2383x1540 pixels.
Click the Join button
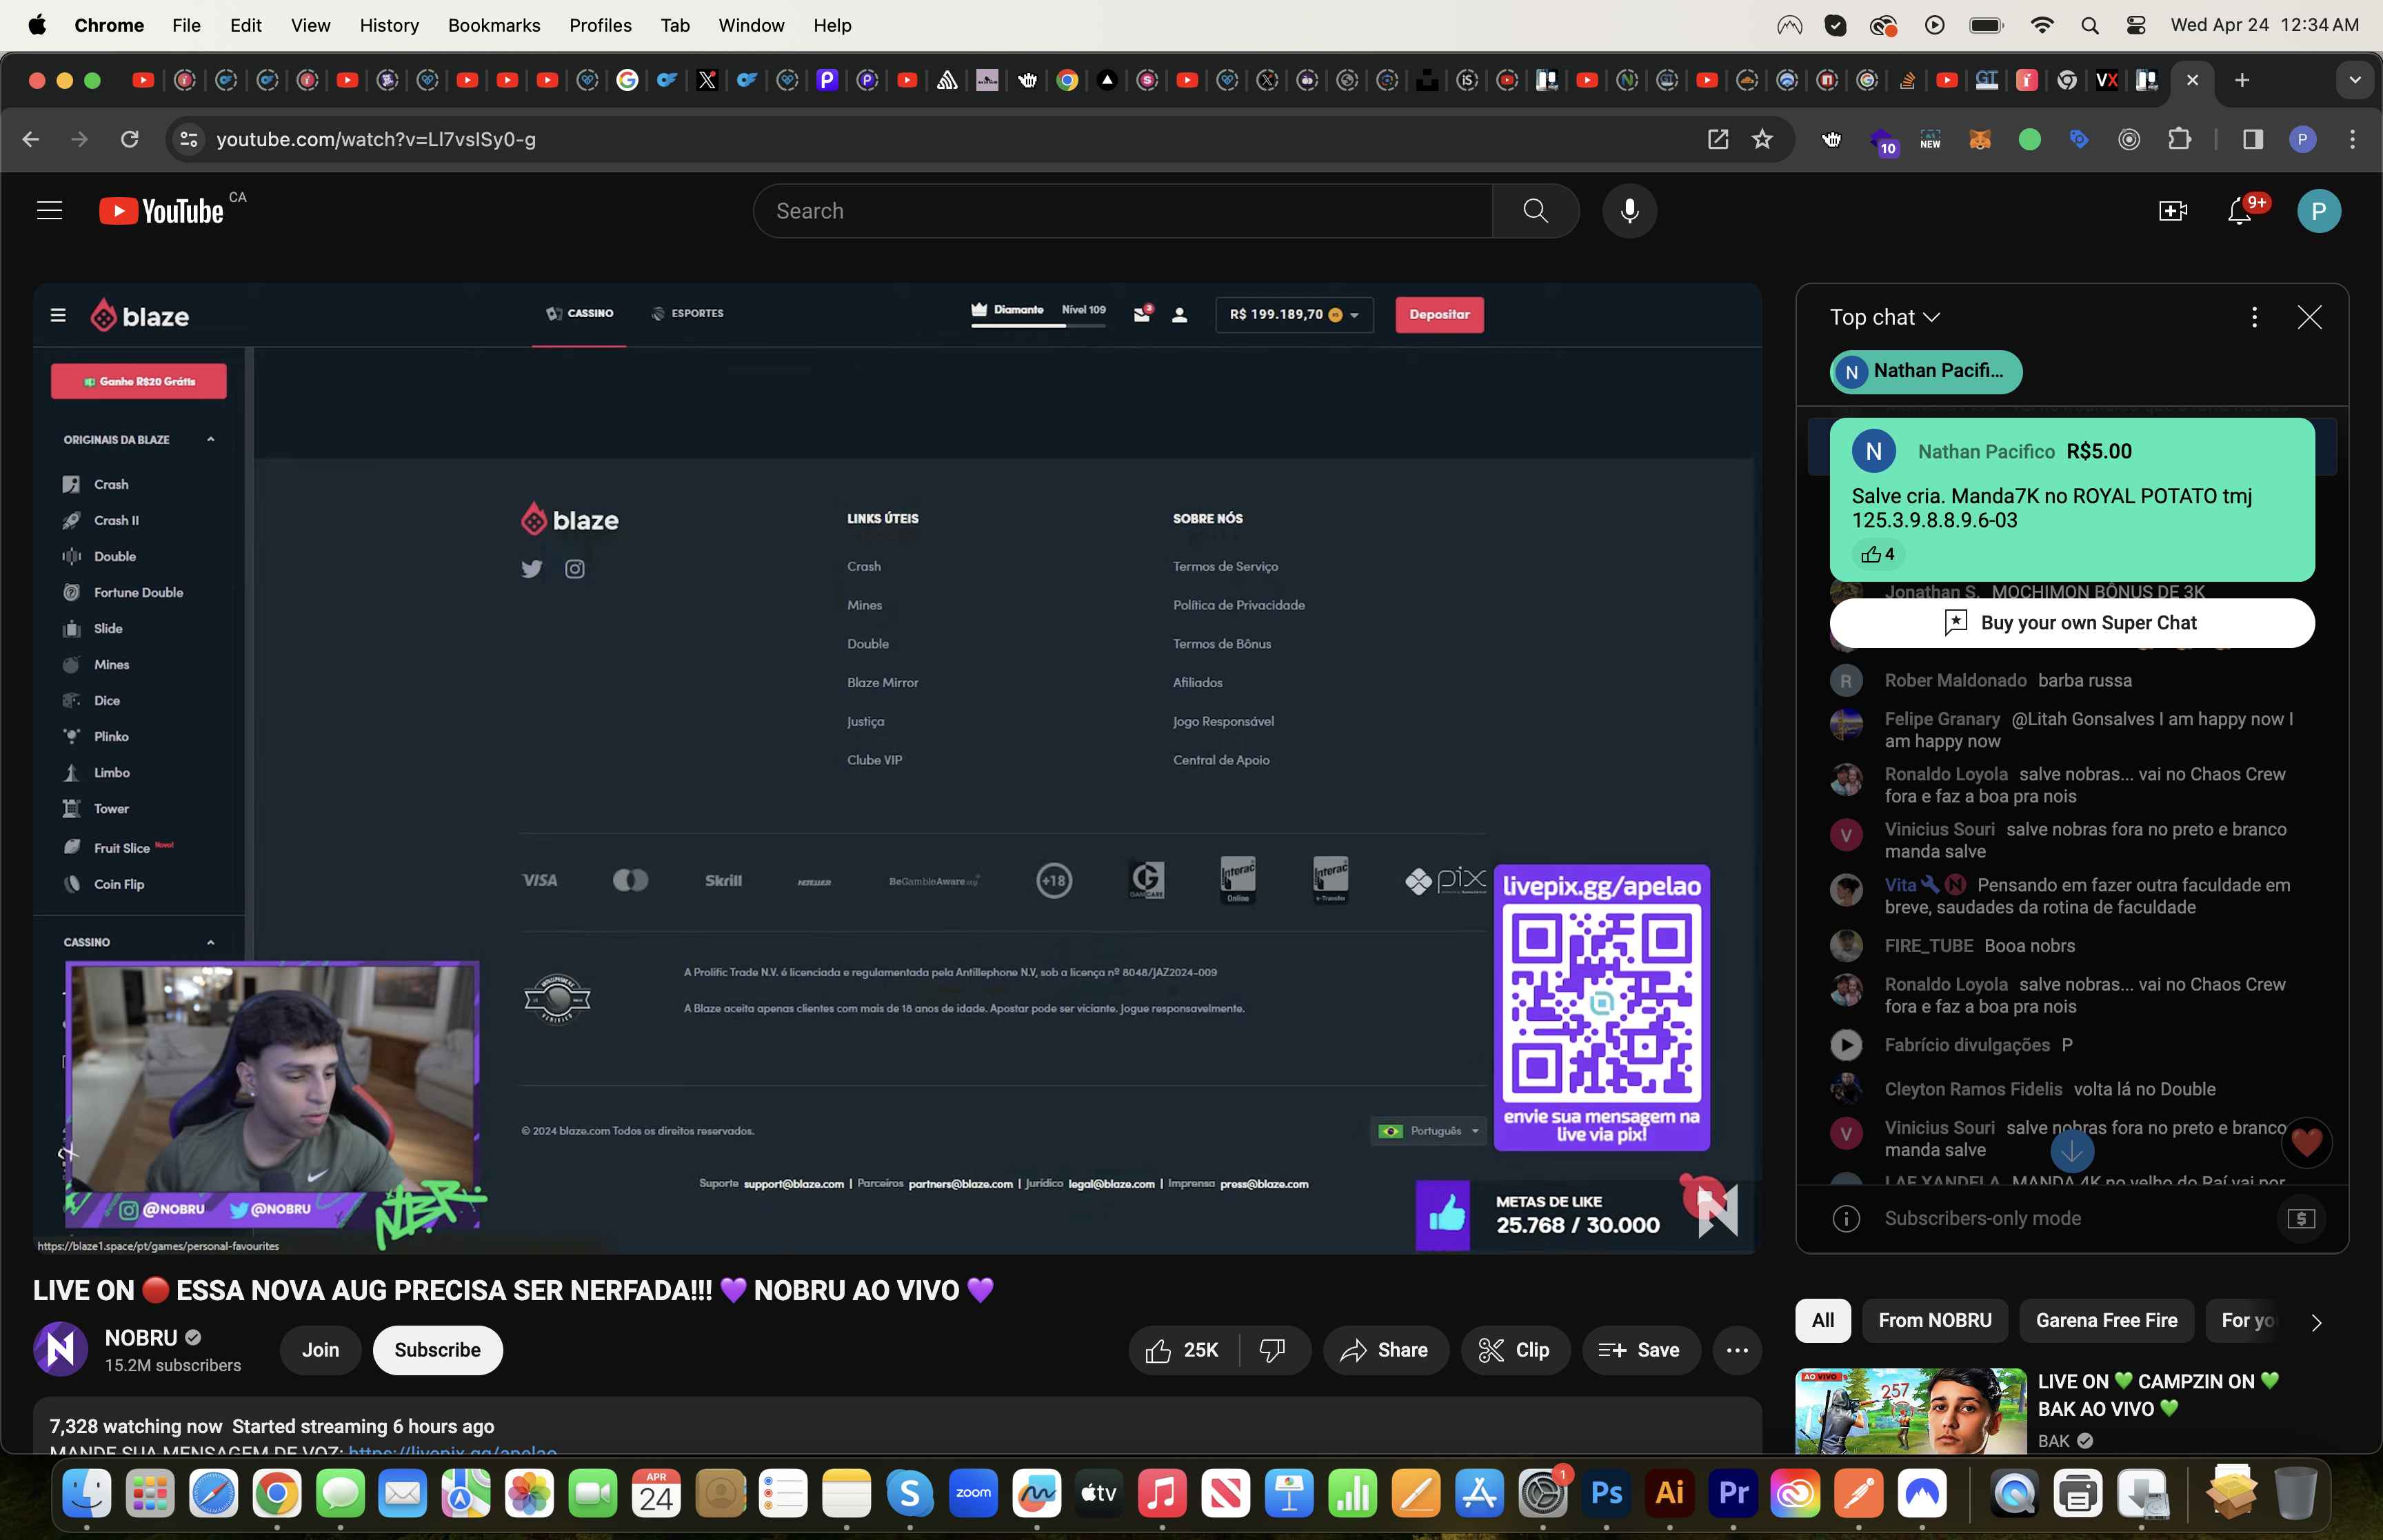[x=320, y=1350]
